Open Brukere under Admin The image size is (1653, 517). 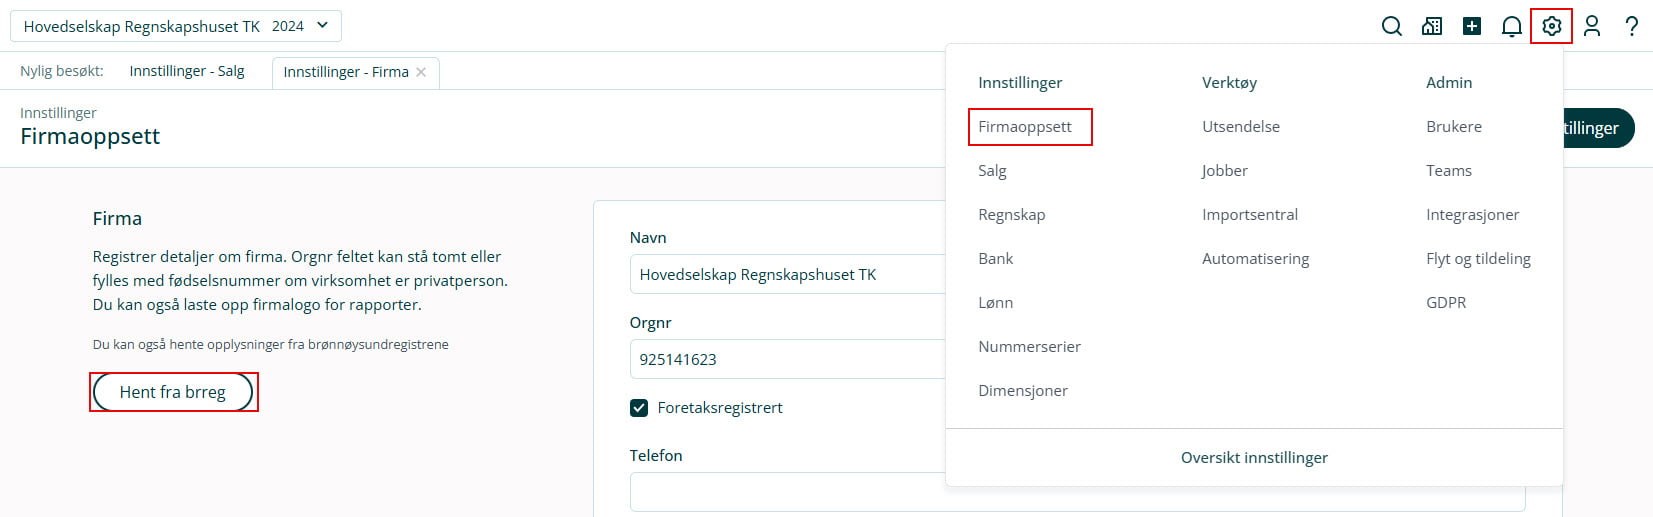point(1454,127)
